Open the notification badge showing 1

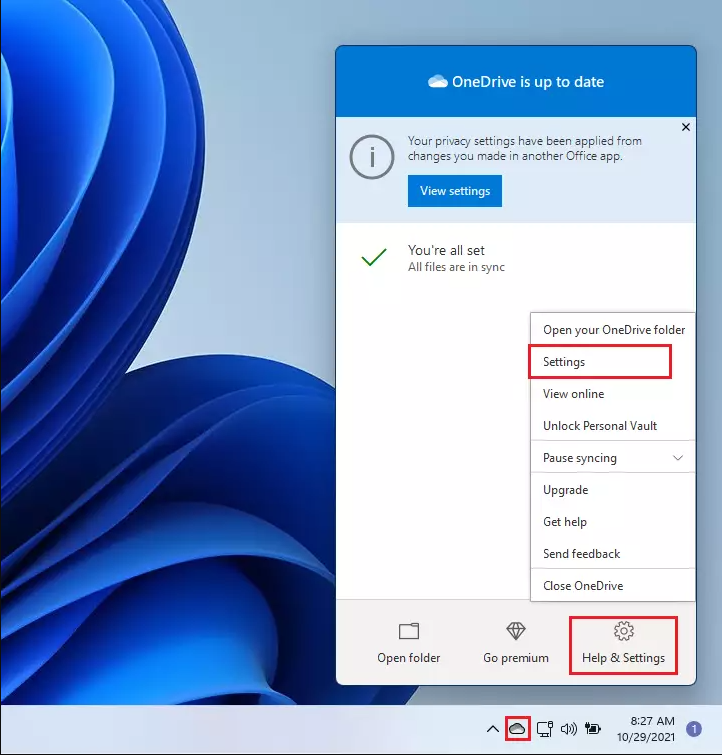coord(694,729)
